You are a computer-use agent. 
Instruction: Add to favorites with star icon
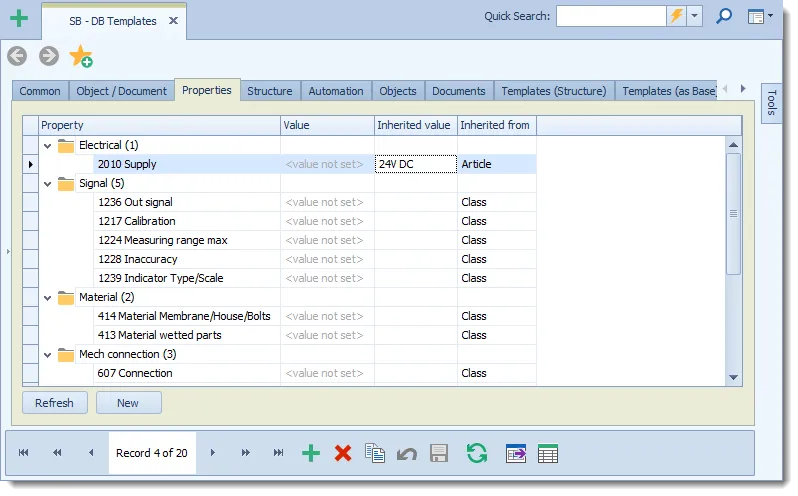[x=81, y=56]
